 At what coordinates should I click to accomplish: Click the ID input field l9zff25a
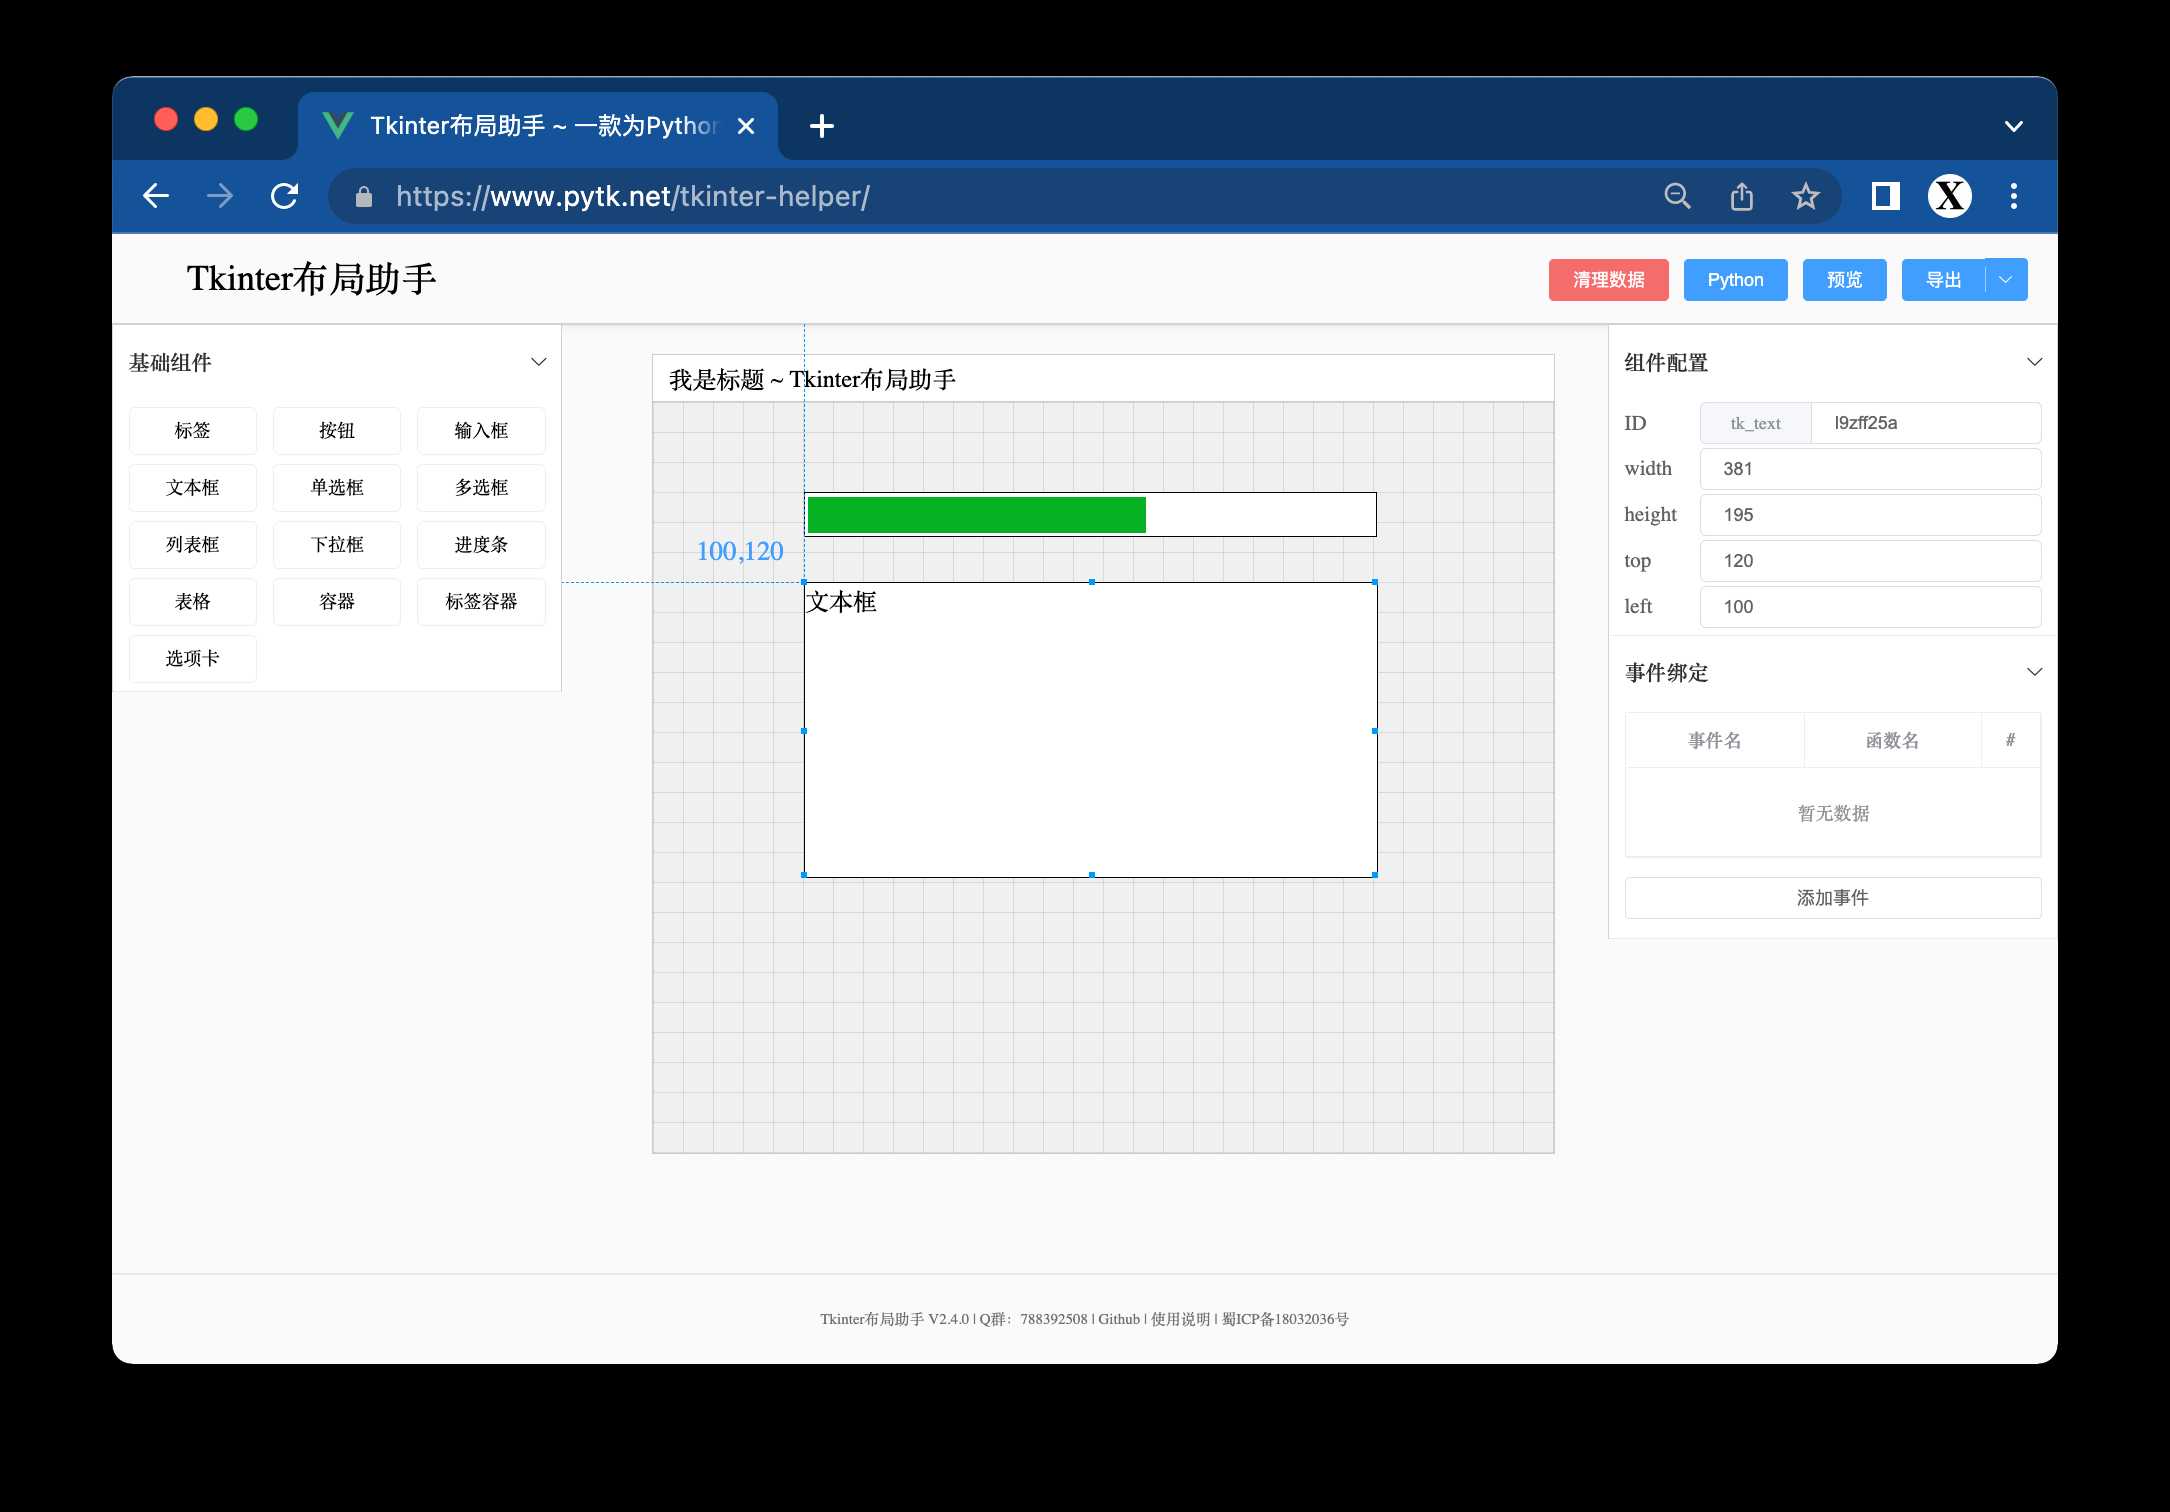[x=1926, y=423]
